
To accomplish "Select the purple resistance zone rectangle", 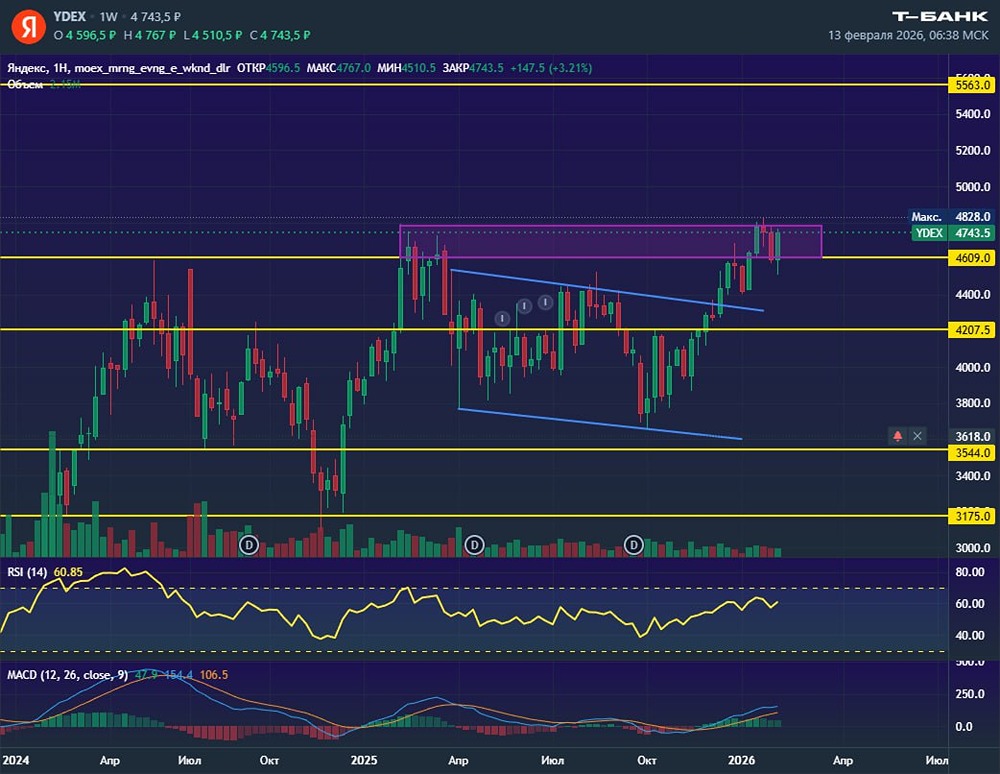I will pyautogui.click(x=610, y=242).
